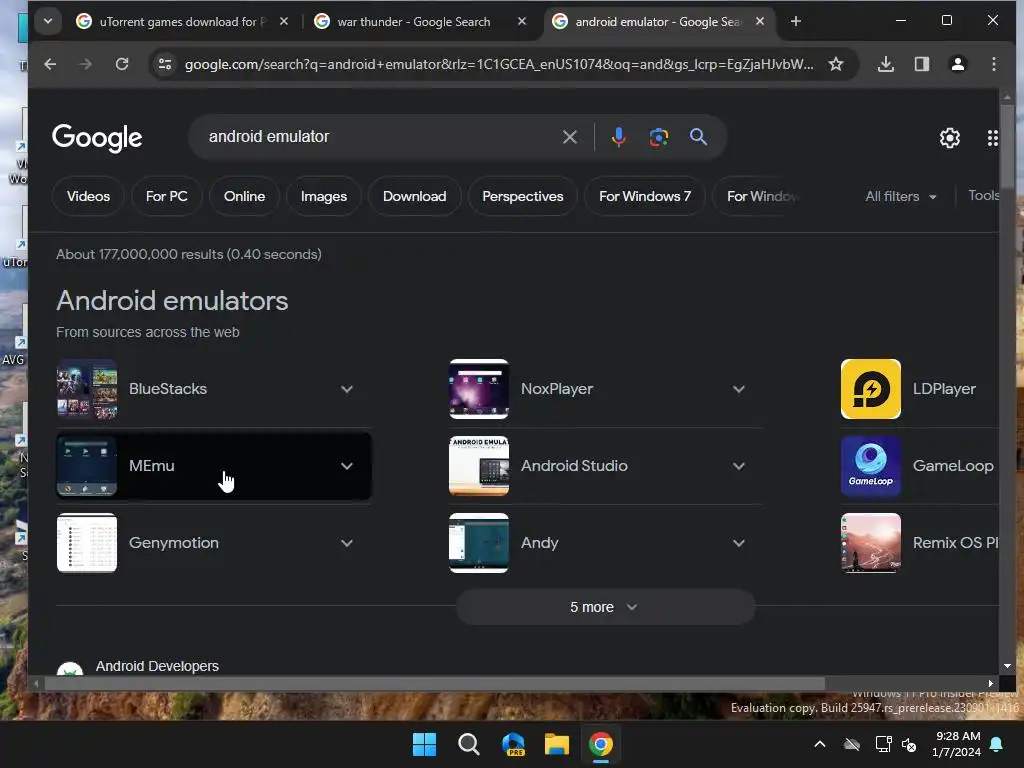
Task: Click the MEmu thumbnail image
Action: [x=87, y=466]
